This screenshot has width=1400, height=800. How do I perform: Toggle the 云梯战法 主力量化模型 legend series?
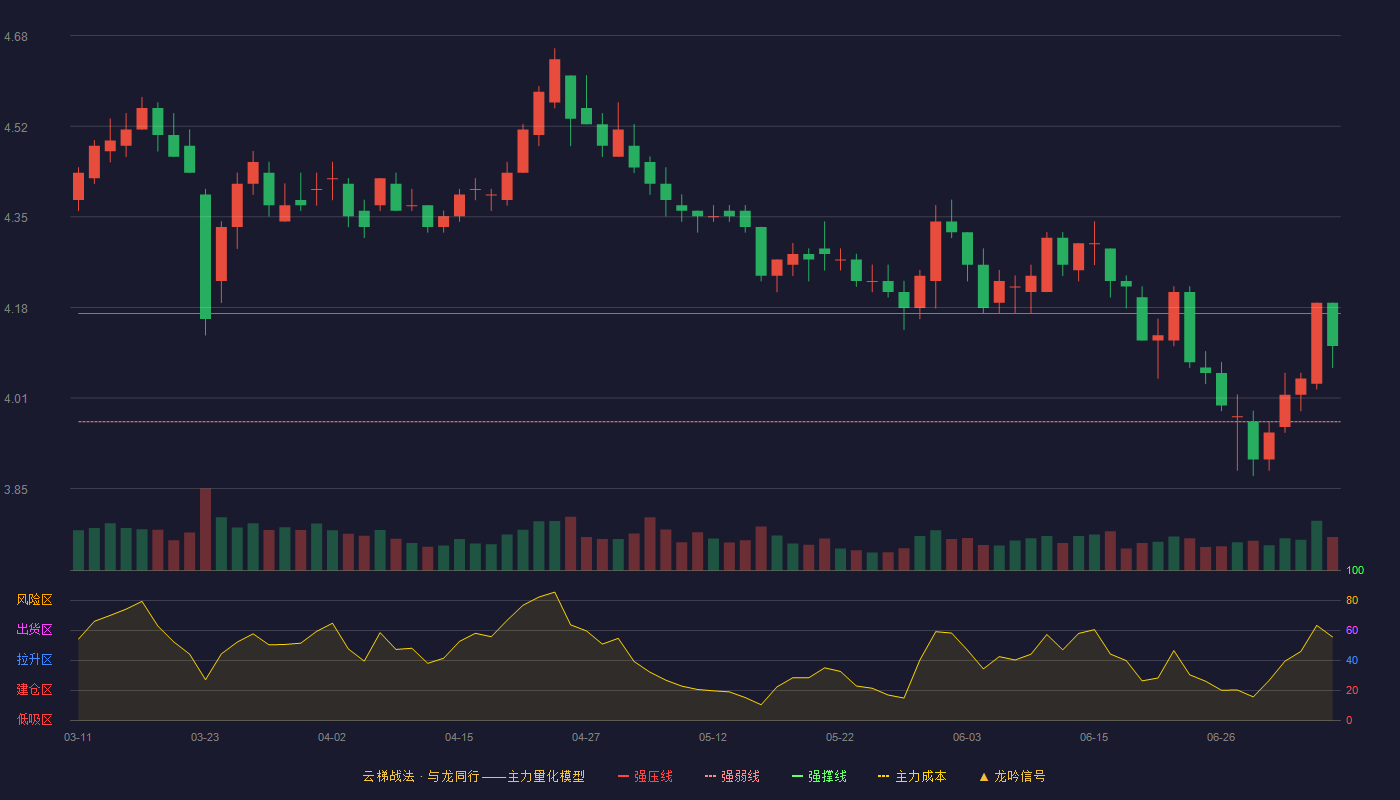[473, 776]
